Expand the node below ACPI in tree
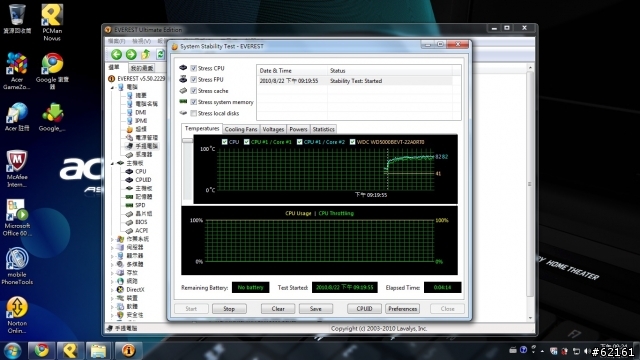The image size is (640, 360). [113, 239]
